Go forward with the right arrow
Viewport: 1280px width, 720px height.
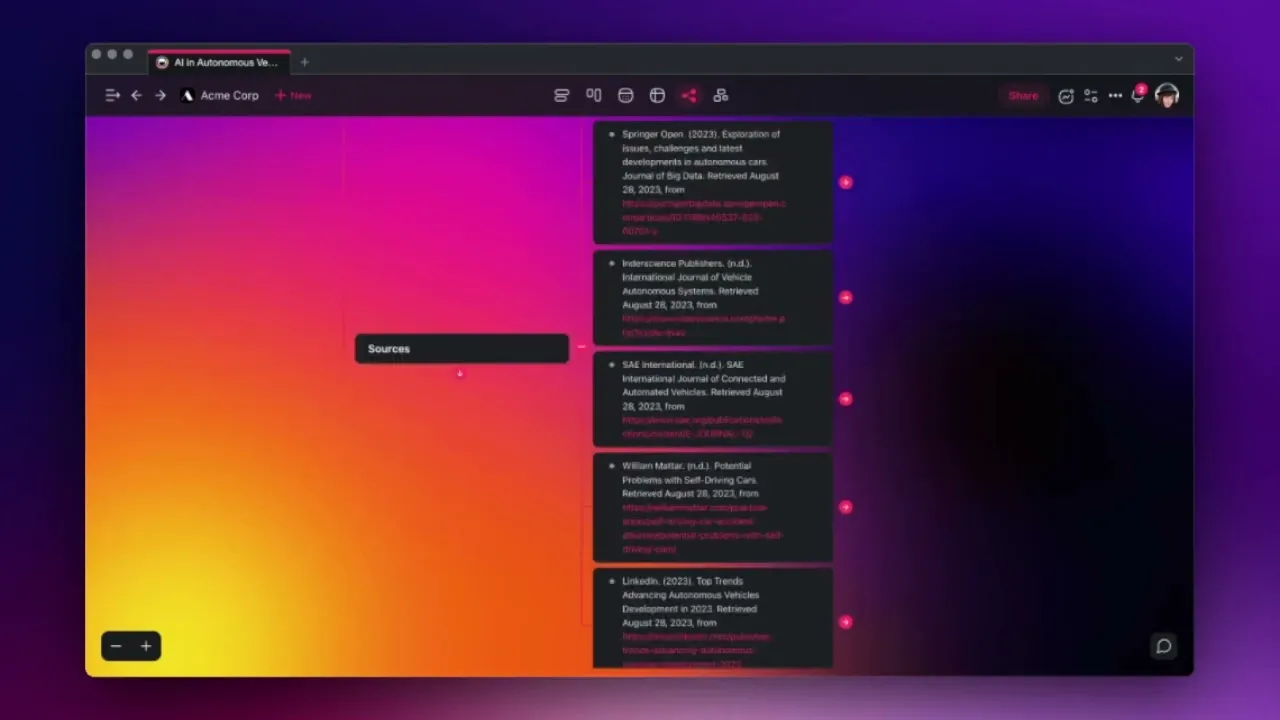click(160, 96)
